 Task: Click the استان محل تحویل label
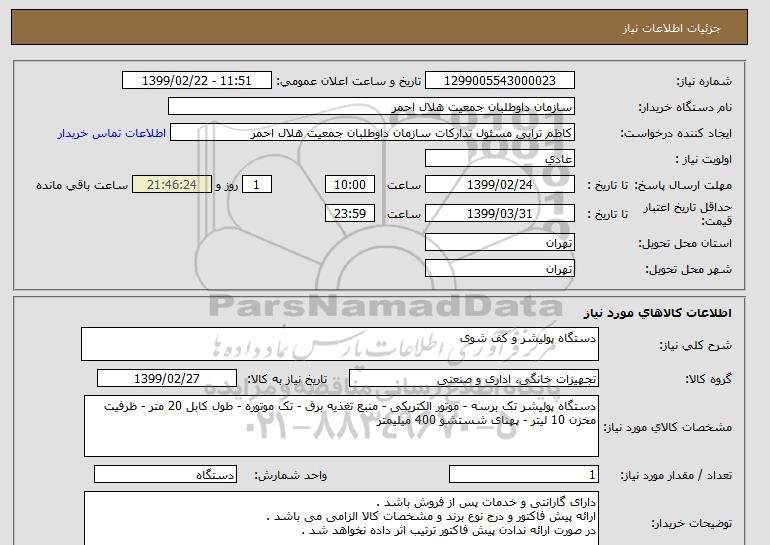(685, 243)
